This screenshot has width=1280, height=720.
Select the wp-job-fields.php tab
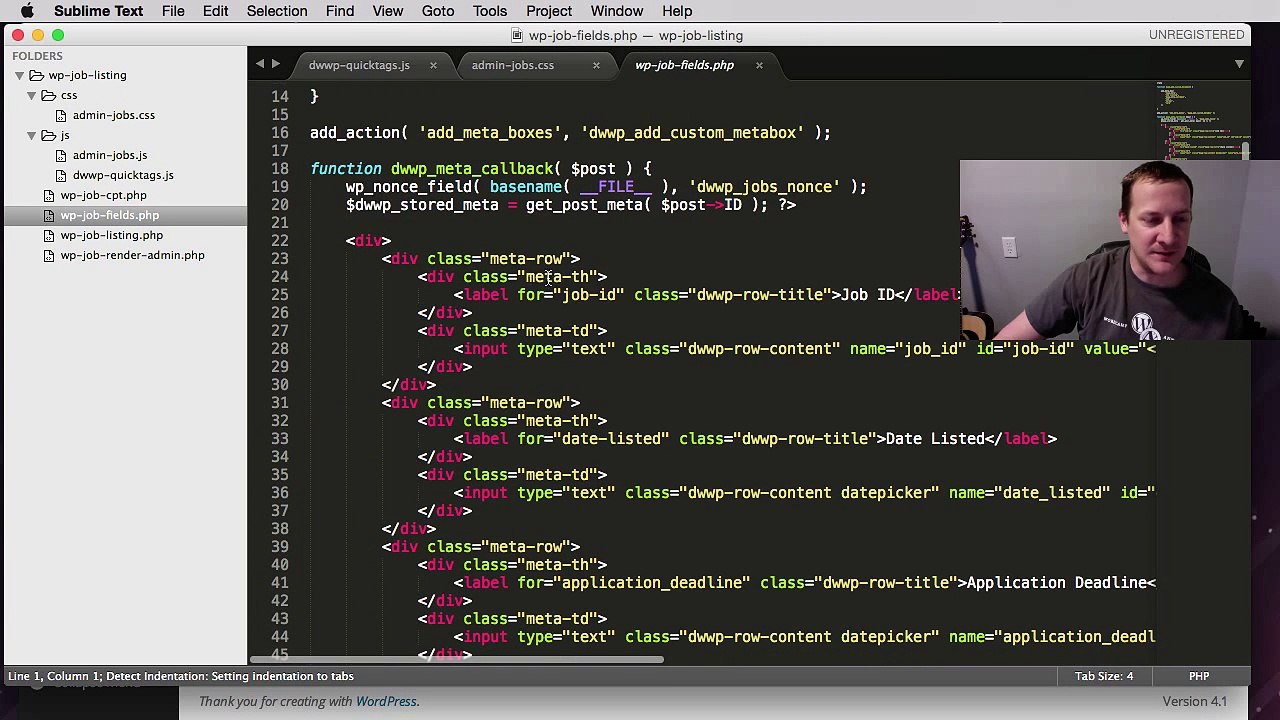tap(684, 65)
